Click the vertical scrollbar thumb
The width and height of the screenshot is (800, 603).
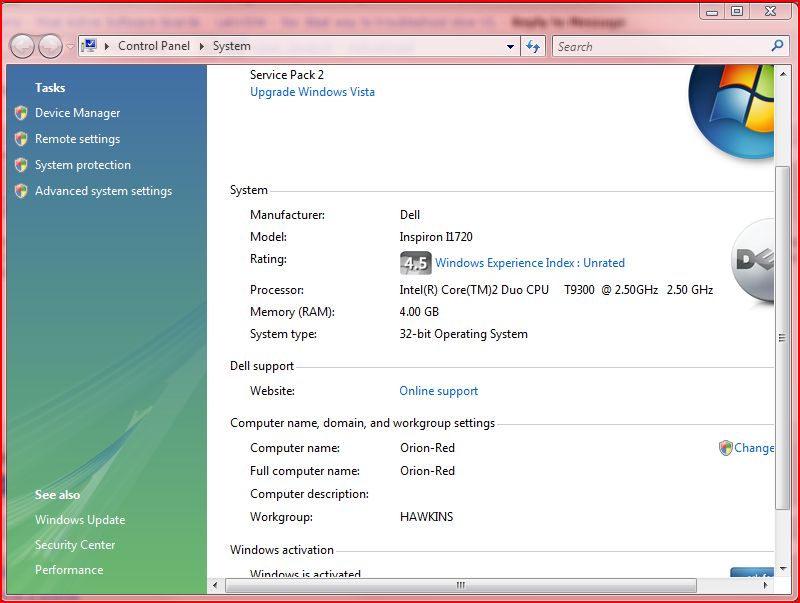782,338
